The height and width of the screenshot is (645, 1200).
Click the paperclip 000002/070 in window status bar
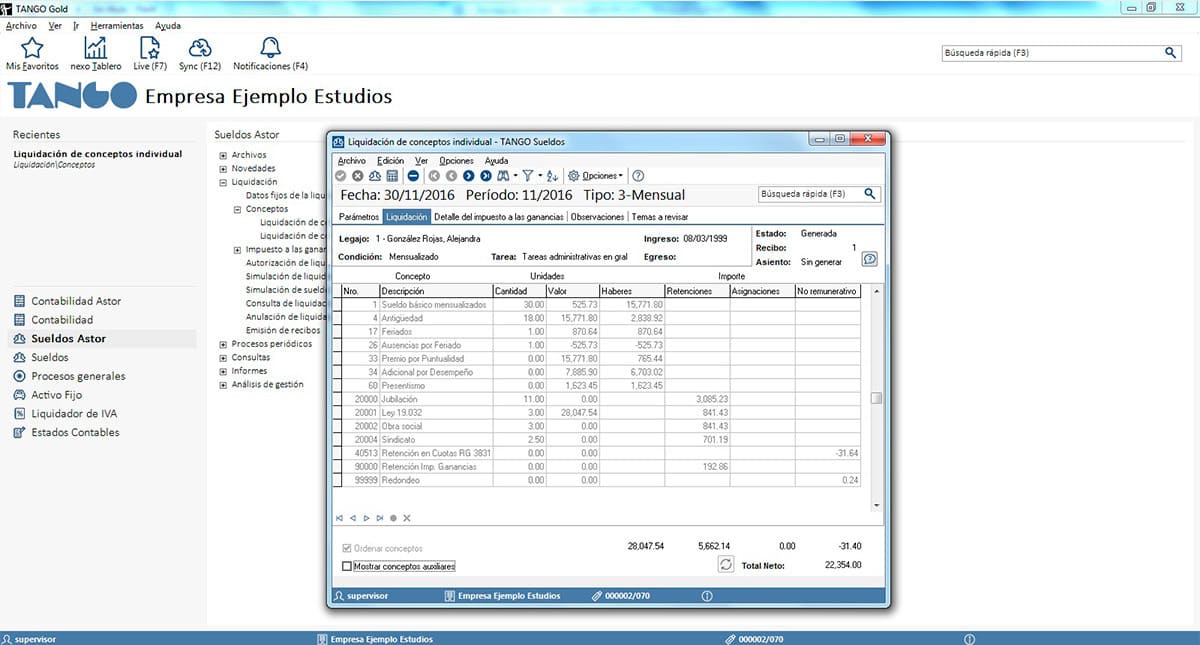pyautogui.click(x=621, y=596)
